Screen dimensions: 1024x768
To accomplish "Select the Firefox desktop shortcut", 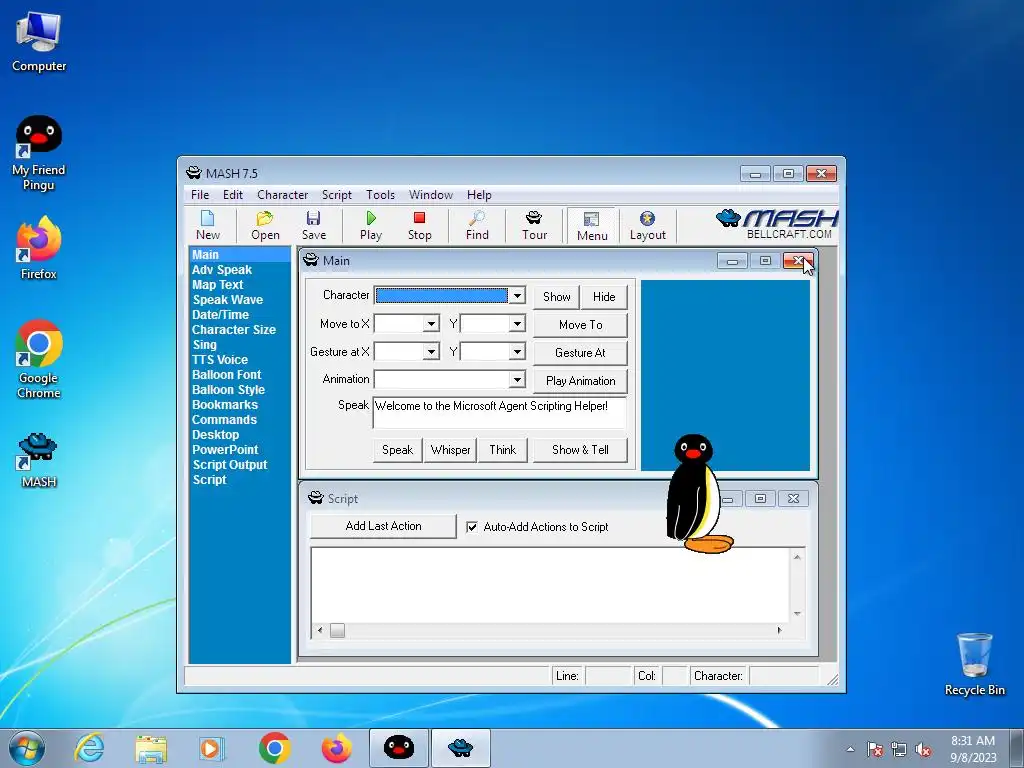I will point(39,248).
